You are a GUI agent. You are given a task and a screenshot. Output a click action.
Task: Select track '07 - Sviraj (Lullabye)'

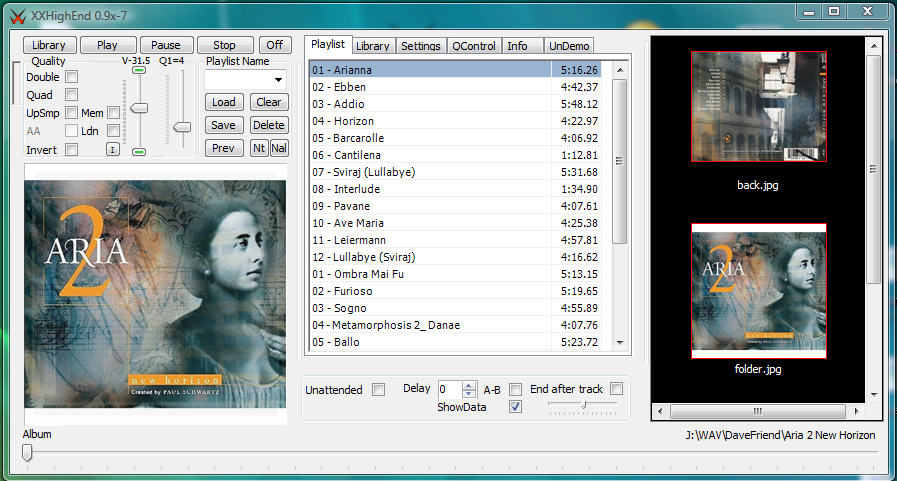pos(455,172)
